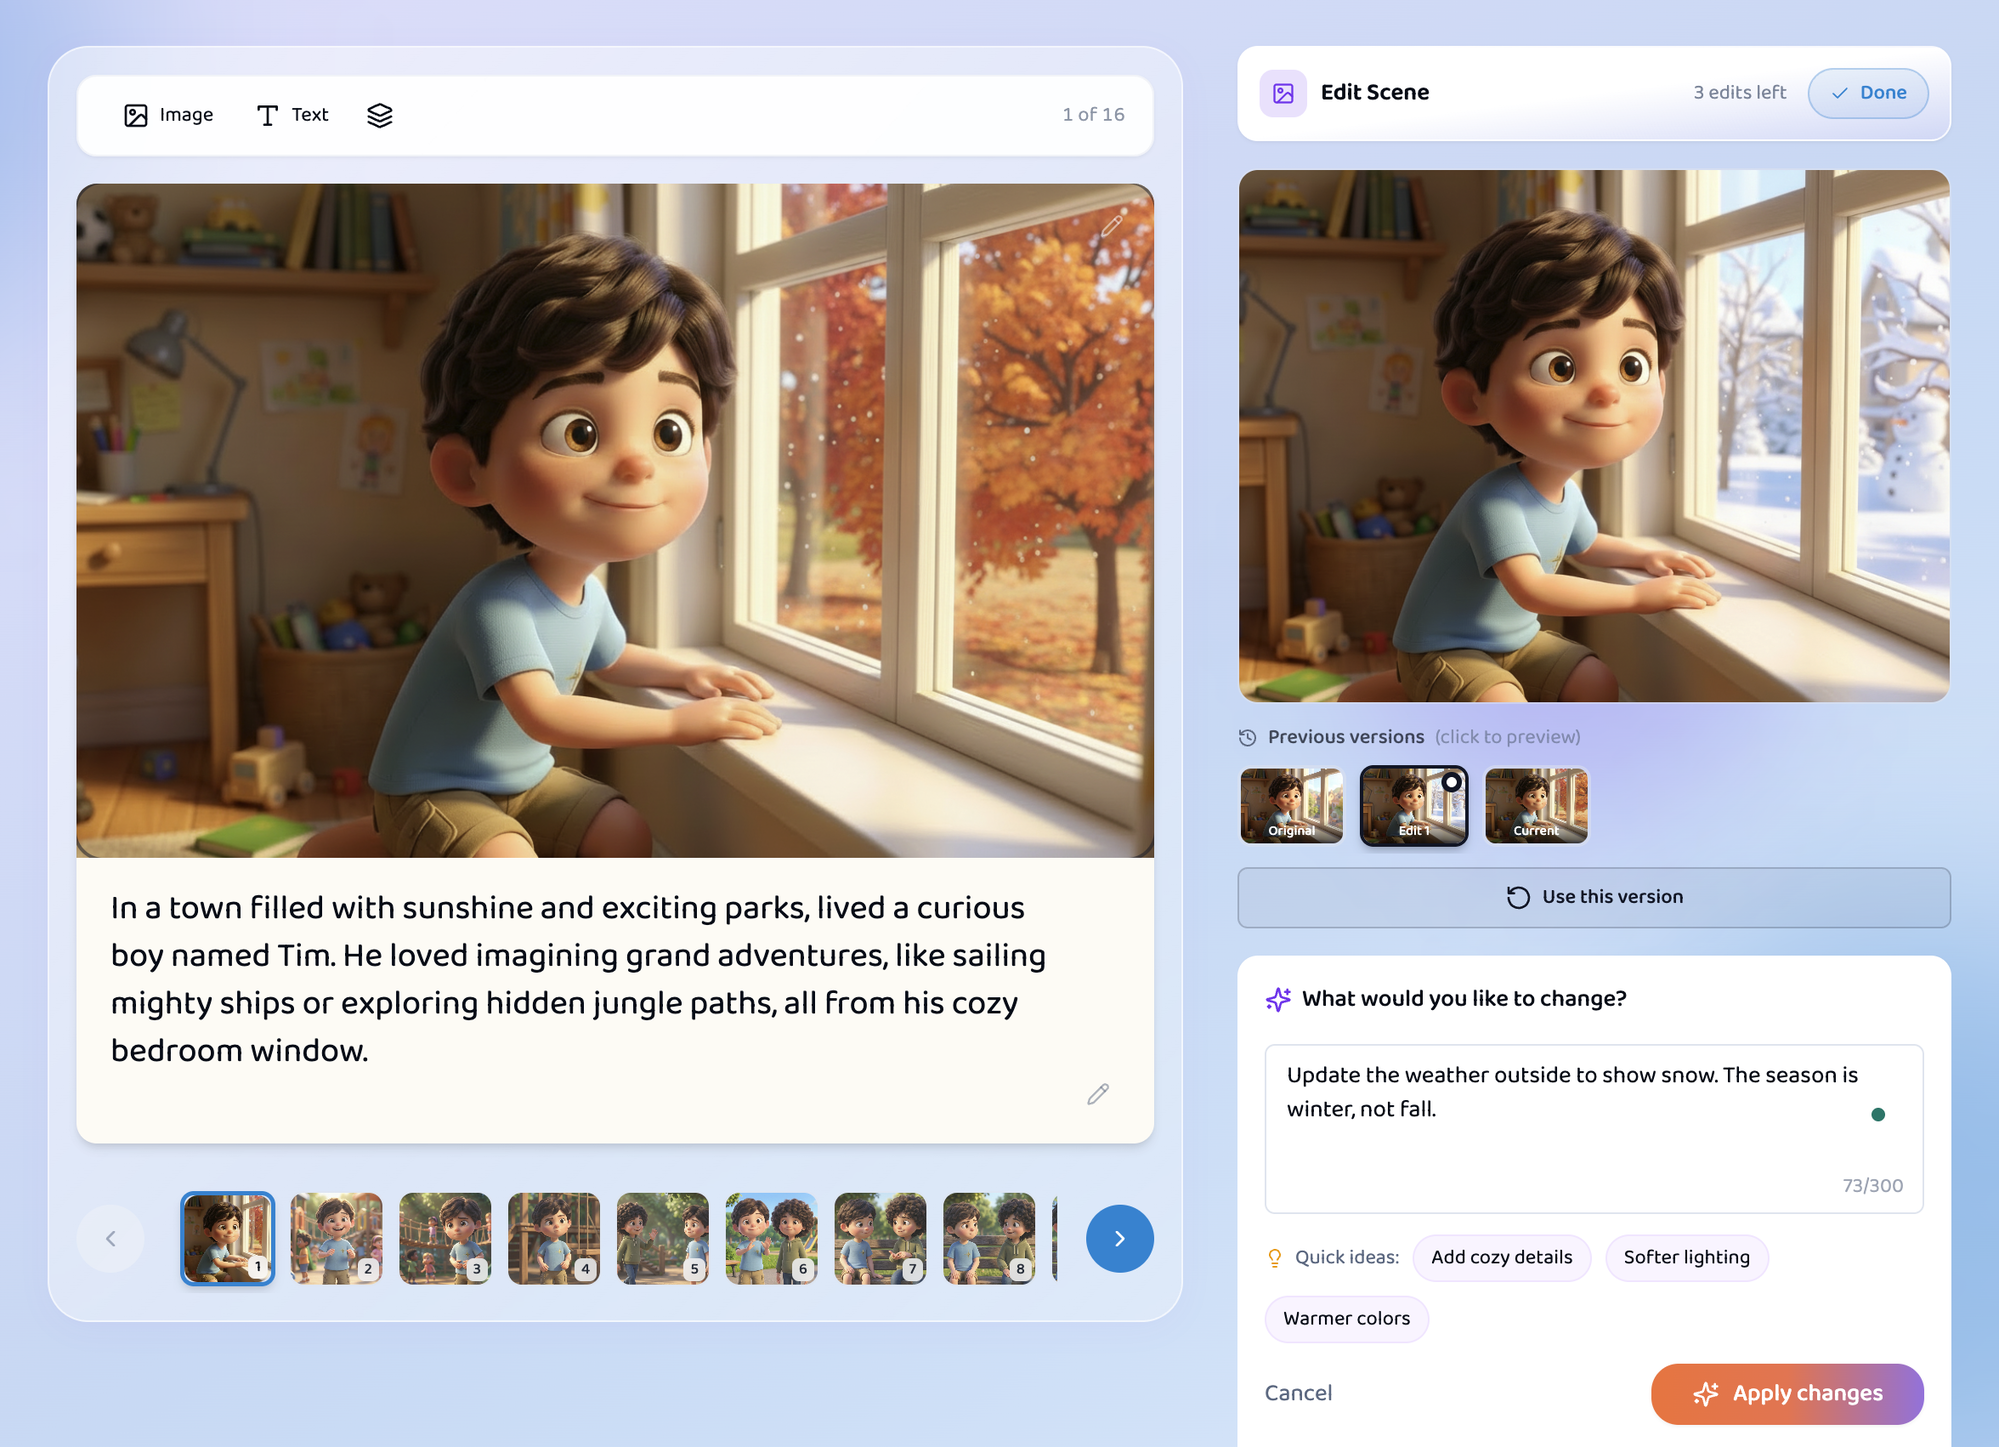Go back with the left arrow button
This screenshot has height=1447, width=1999.
pyautogui.click(x=111, y=1239)
